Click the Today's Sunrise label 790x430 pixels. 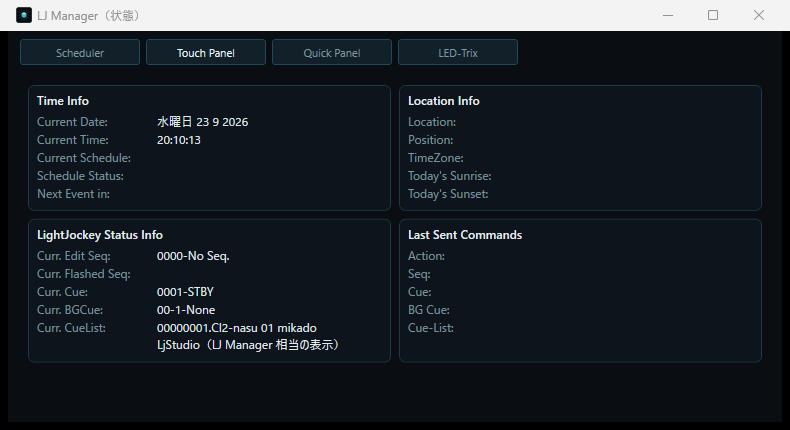449,176
